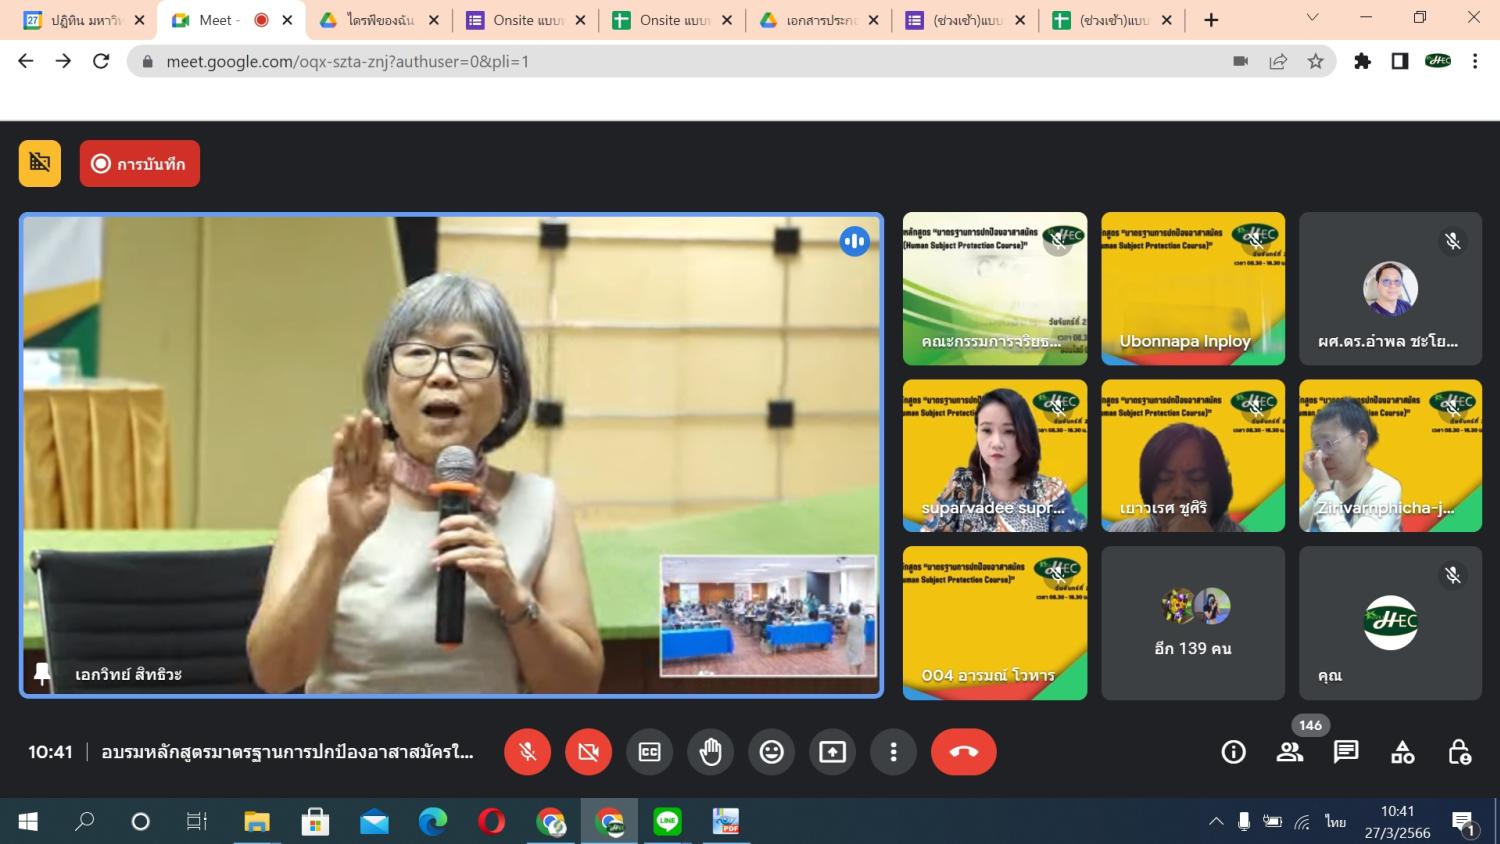
Task: Expand the Chrome tab search chevron
Action: pyautogui.click(x=1313, y=18)
